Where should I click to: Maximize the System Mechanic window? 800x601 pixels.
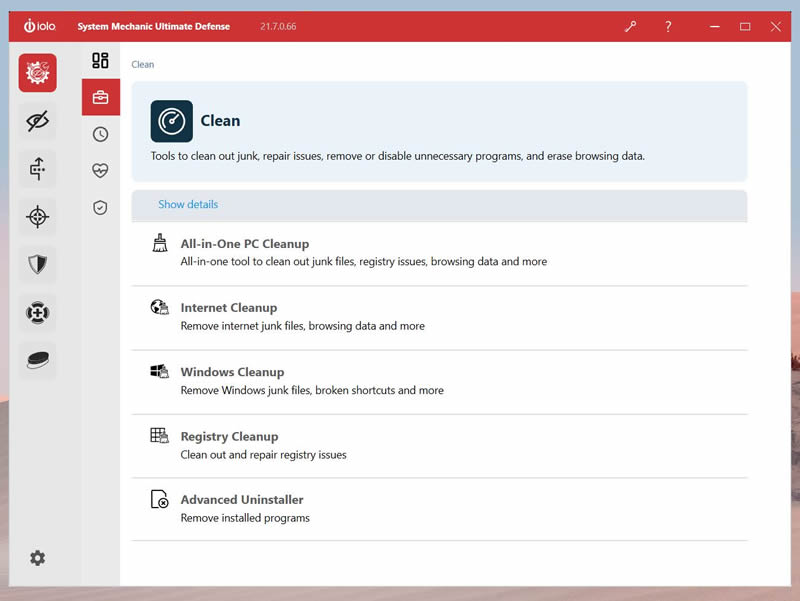745,26
